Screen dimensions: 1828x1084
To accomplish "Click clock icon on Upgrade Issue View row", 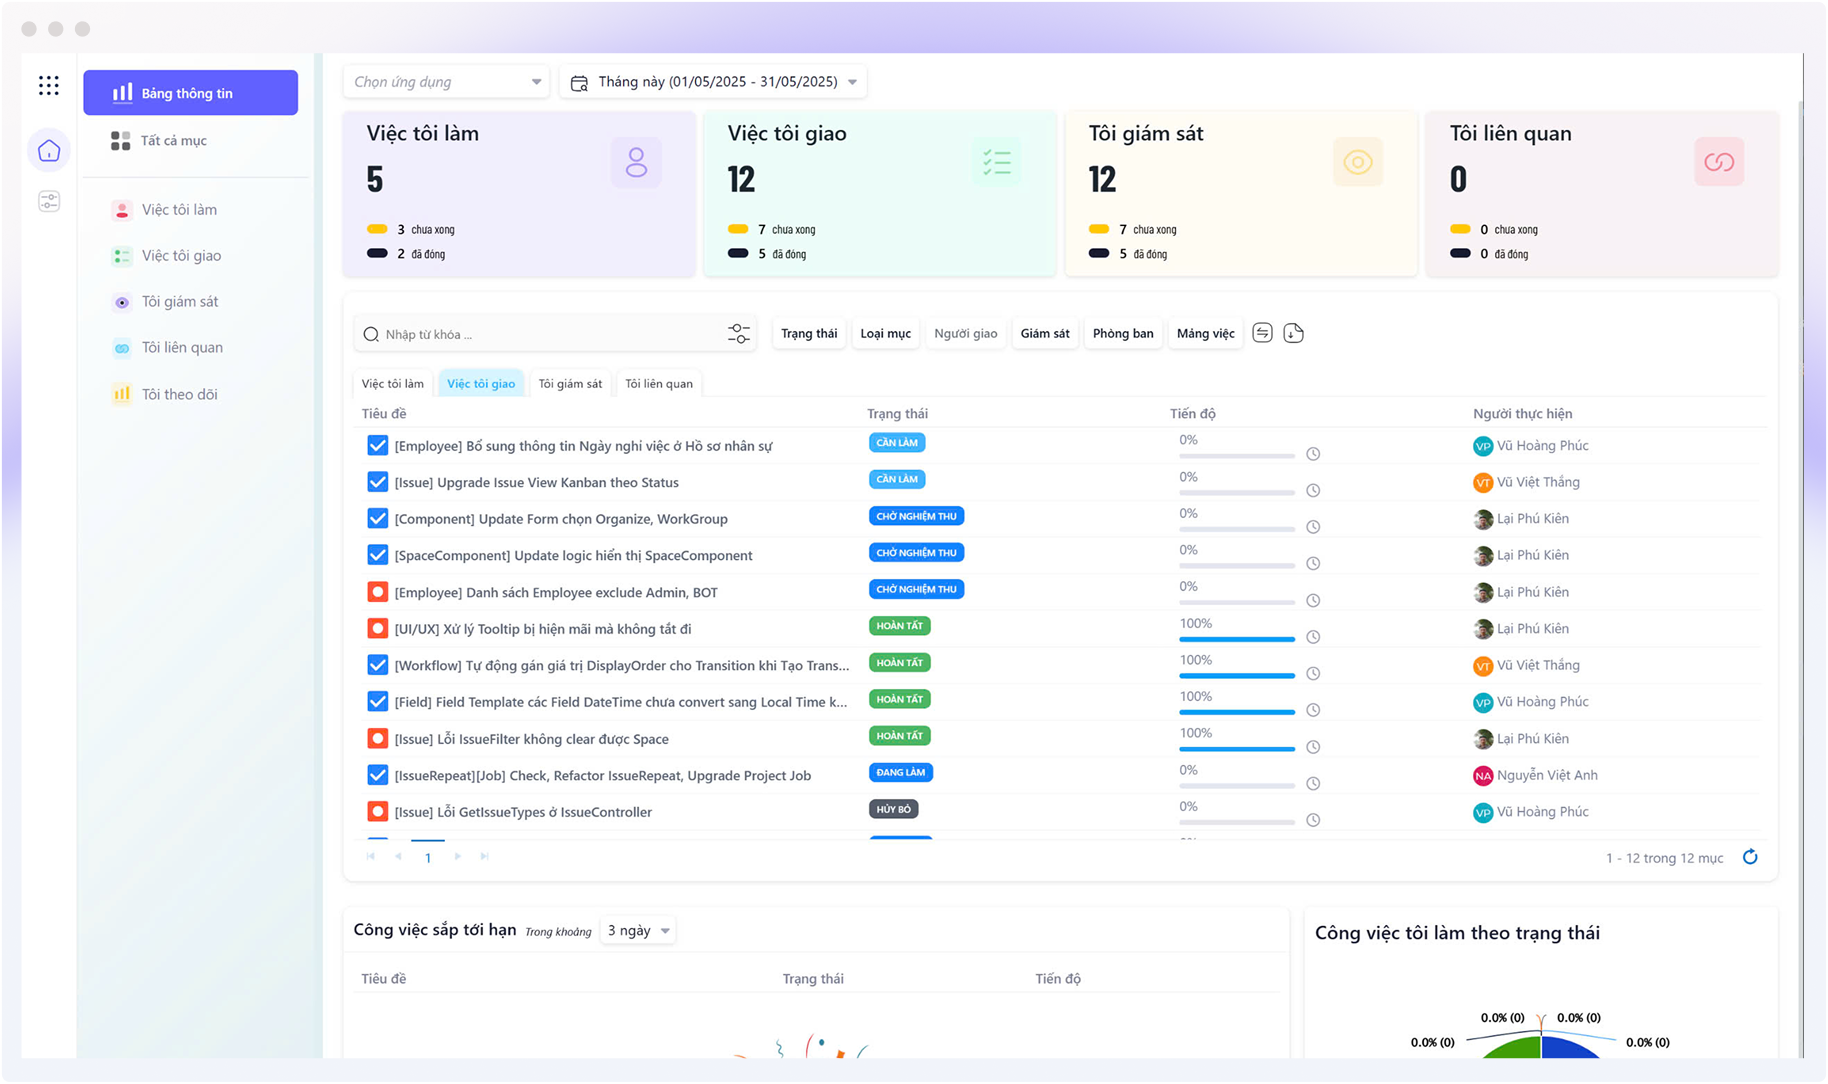I will point(1313,490).
